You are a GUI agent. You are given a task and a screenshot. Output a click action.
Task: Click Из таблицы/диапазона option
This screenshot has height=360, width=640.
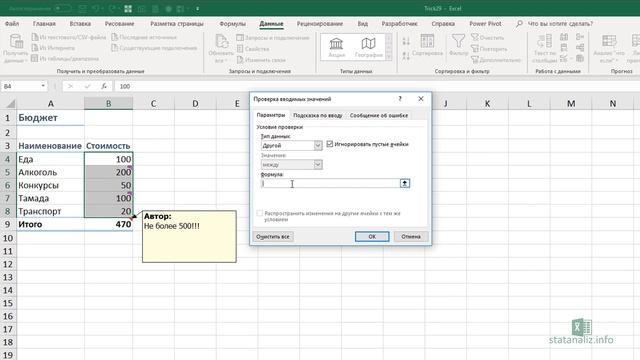pyautogui.click(x=65, y=58)
